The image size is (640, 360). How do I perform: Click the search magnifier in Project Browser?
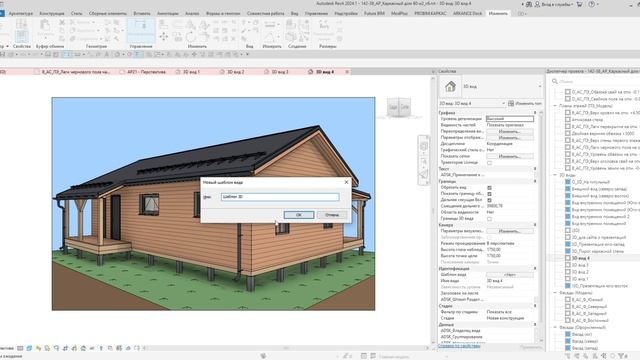[555, 81]
